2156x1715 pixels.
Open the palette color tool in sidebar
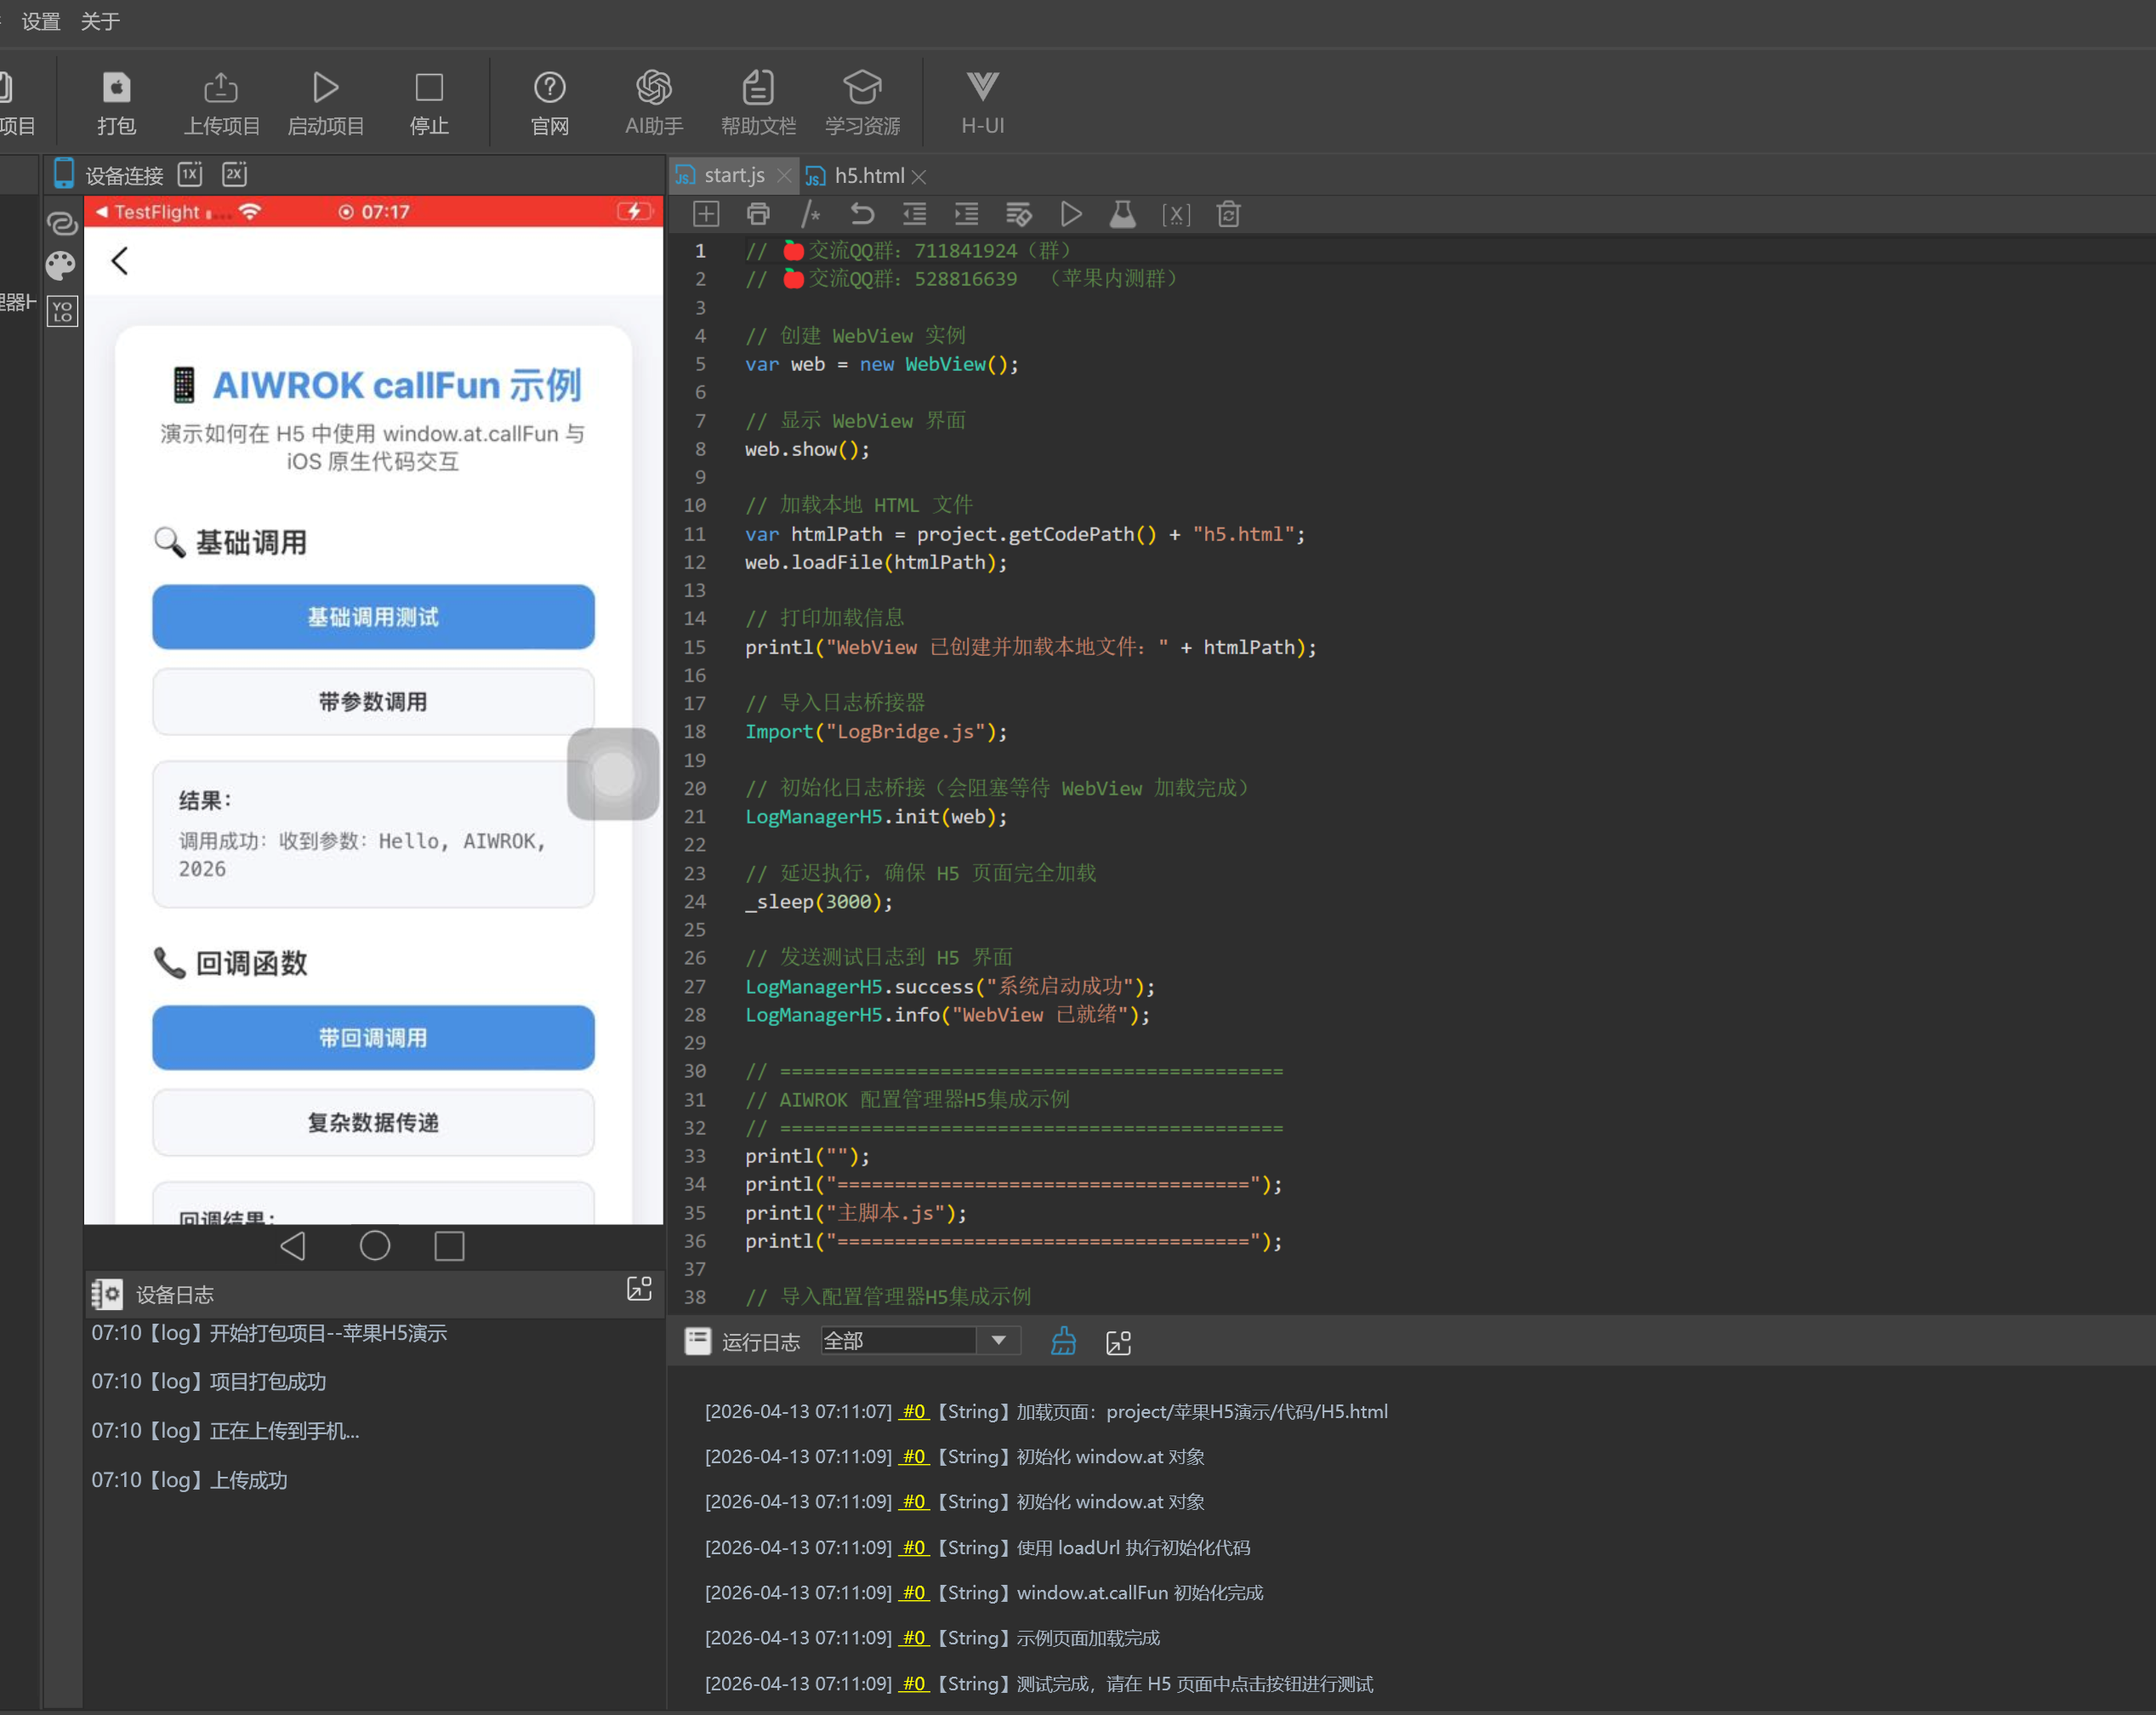point(60,265)
